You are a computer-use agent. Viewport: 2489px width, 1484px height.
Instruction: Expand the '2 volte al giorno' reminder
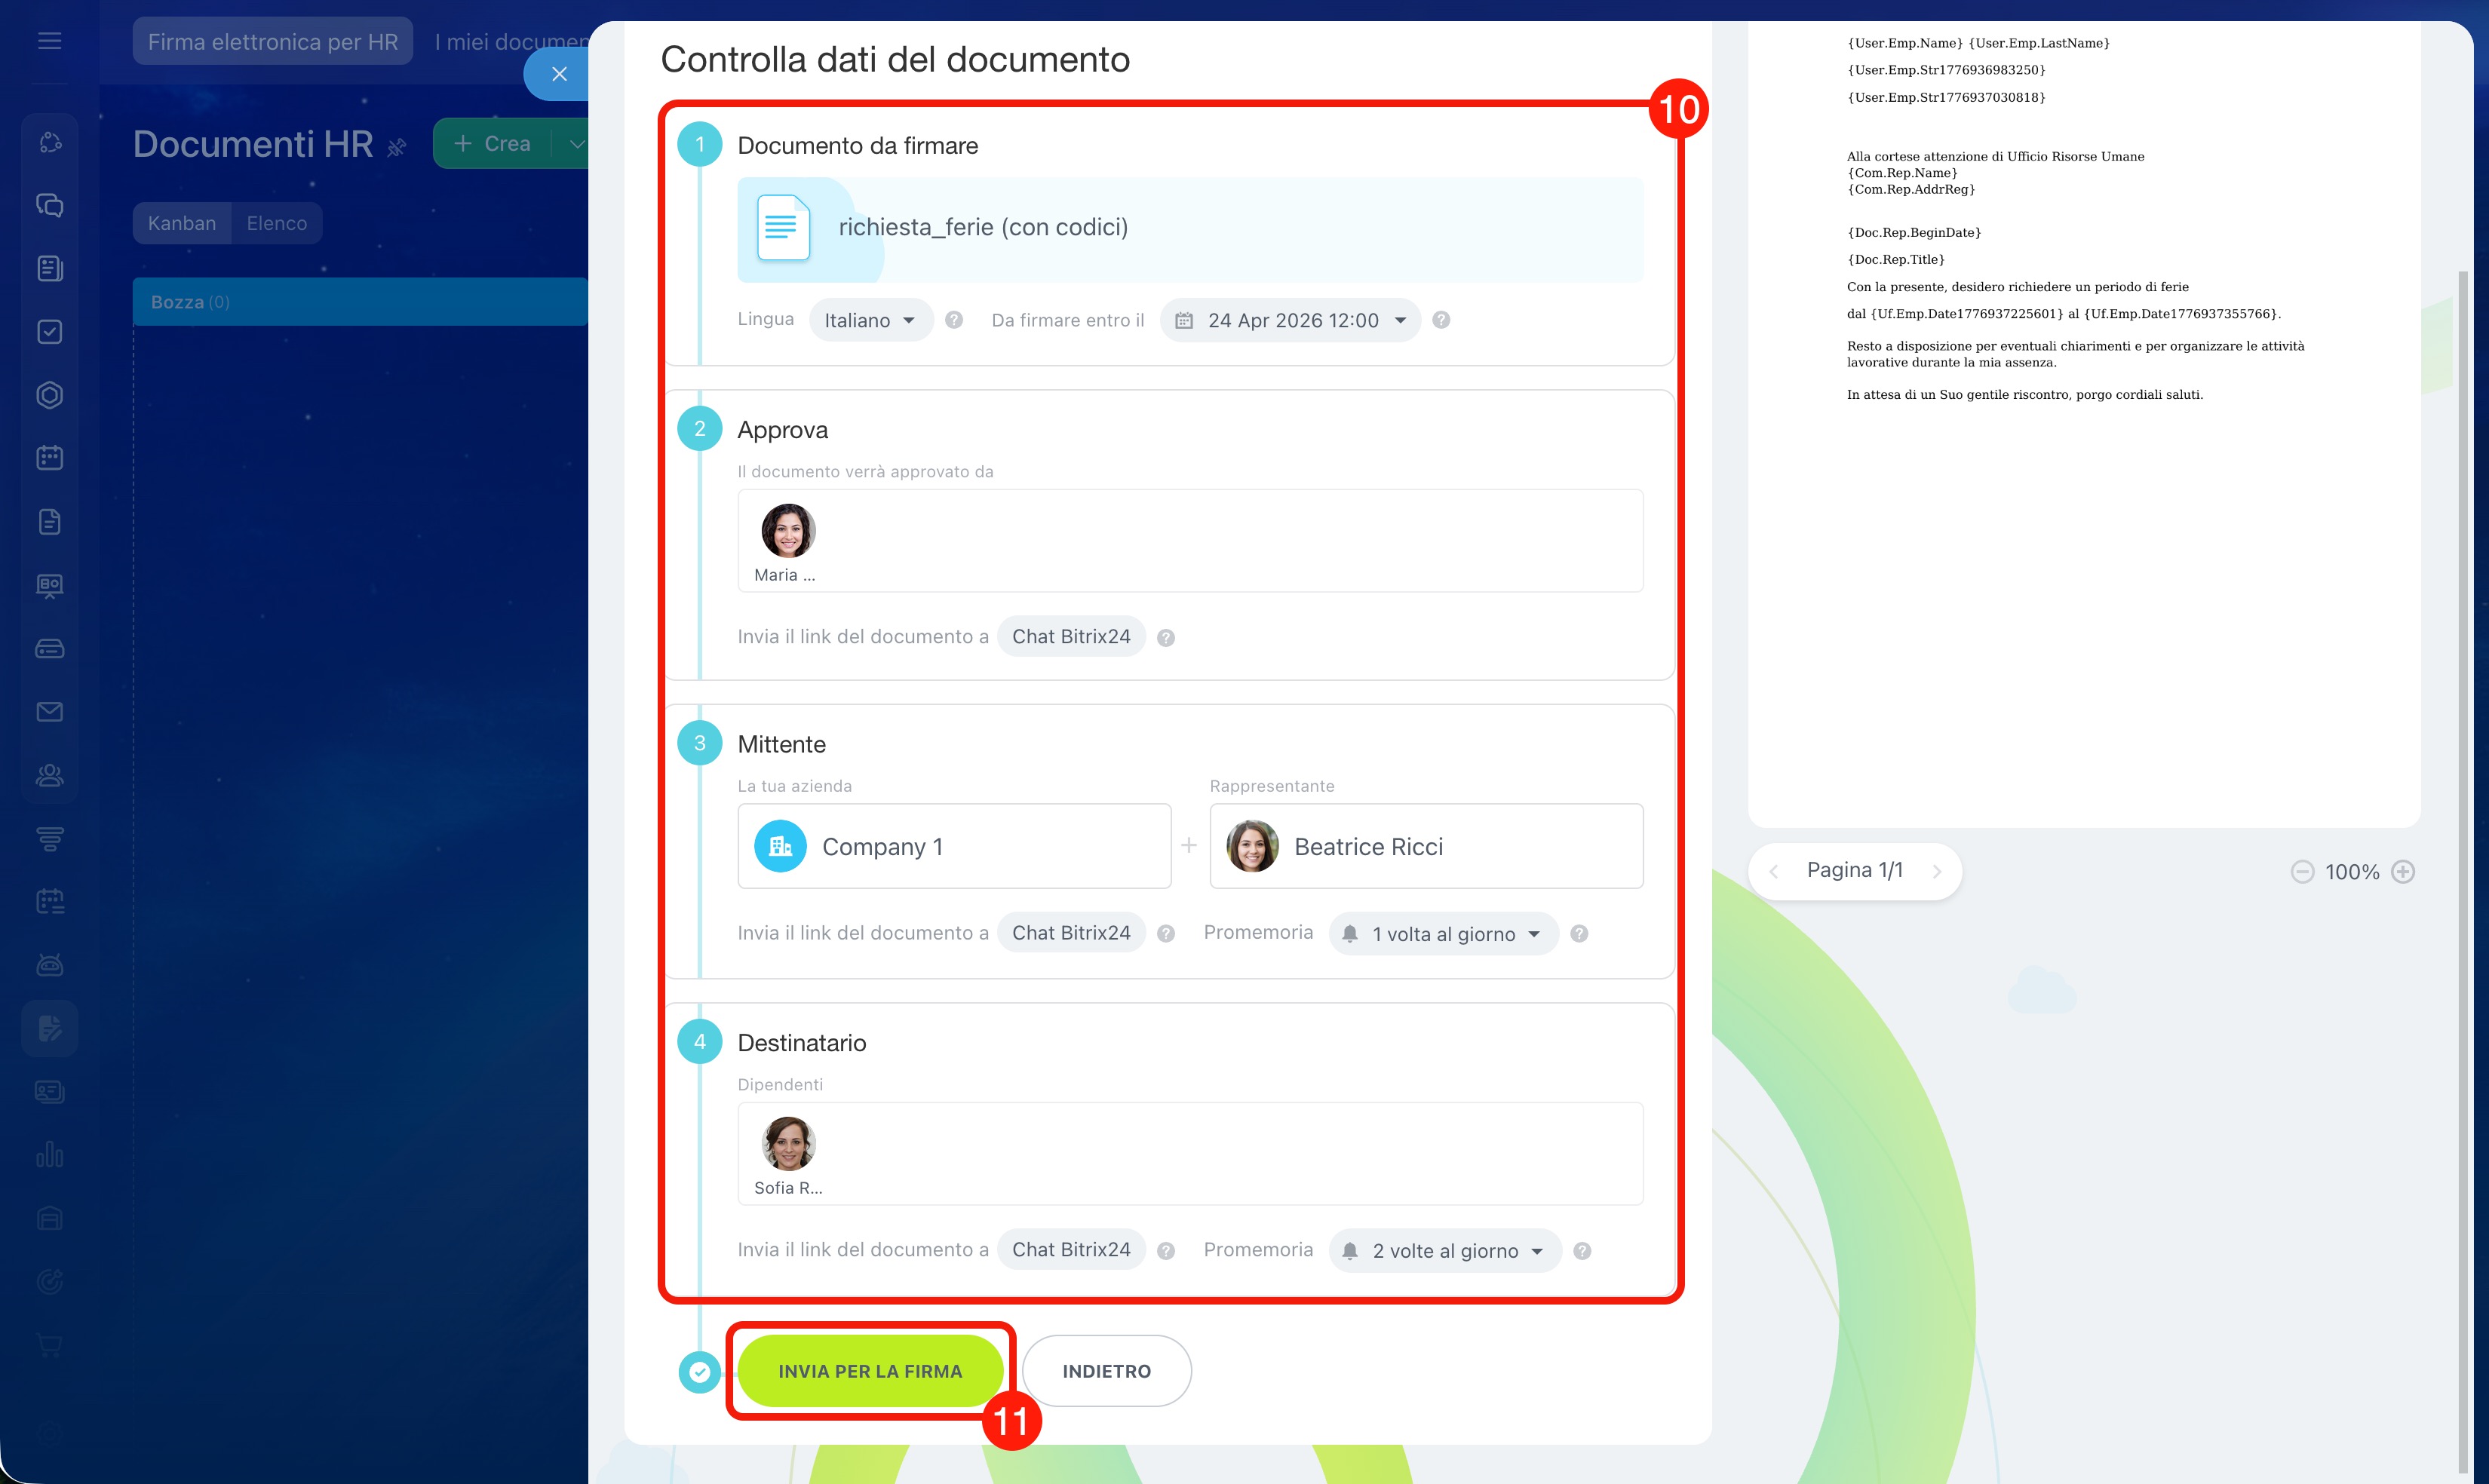pos(1445,1251)
